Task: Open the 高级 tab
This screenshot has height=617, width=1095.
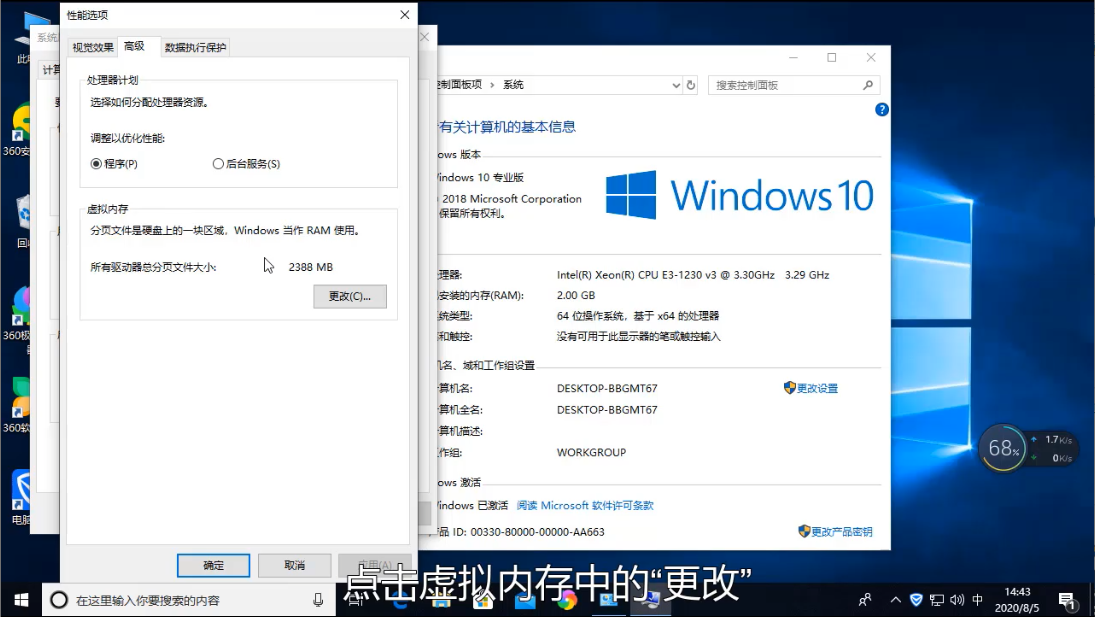Action: coord(135,46)
